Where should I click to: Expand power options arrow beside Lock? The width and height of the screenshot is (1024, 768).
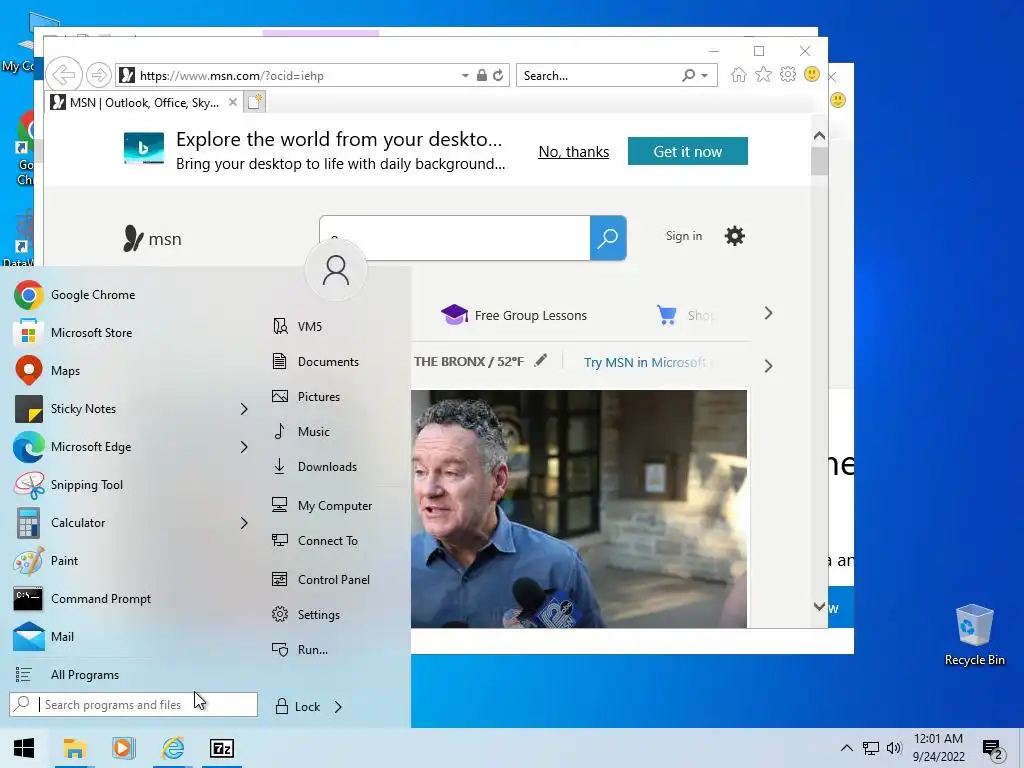click(338, 707)
